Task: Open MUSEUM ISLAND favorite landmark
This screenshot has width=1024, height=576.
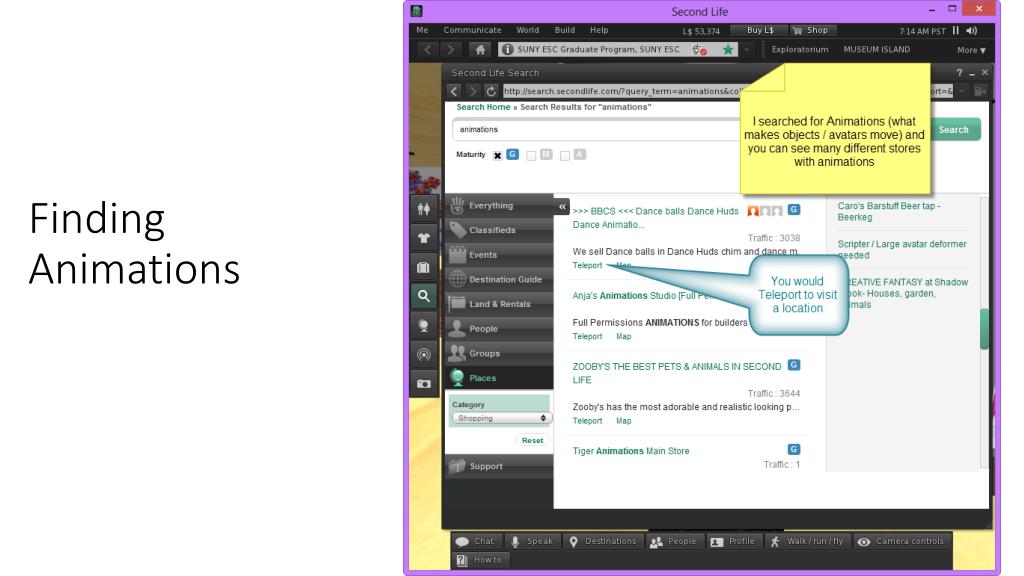Action: (x=876, y=50)
